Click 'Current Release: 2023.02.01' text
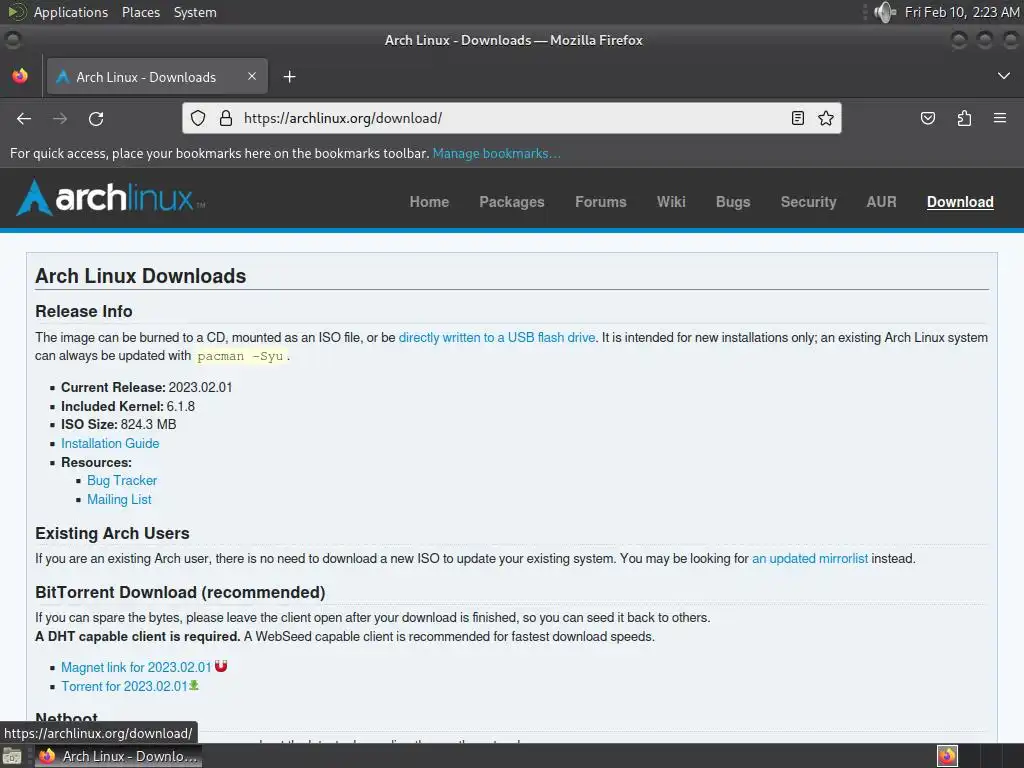The height and width of the screenshot is (768, 1024). 146,387
